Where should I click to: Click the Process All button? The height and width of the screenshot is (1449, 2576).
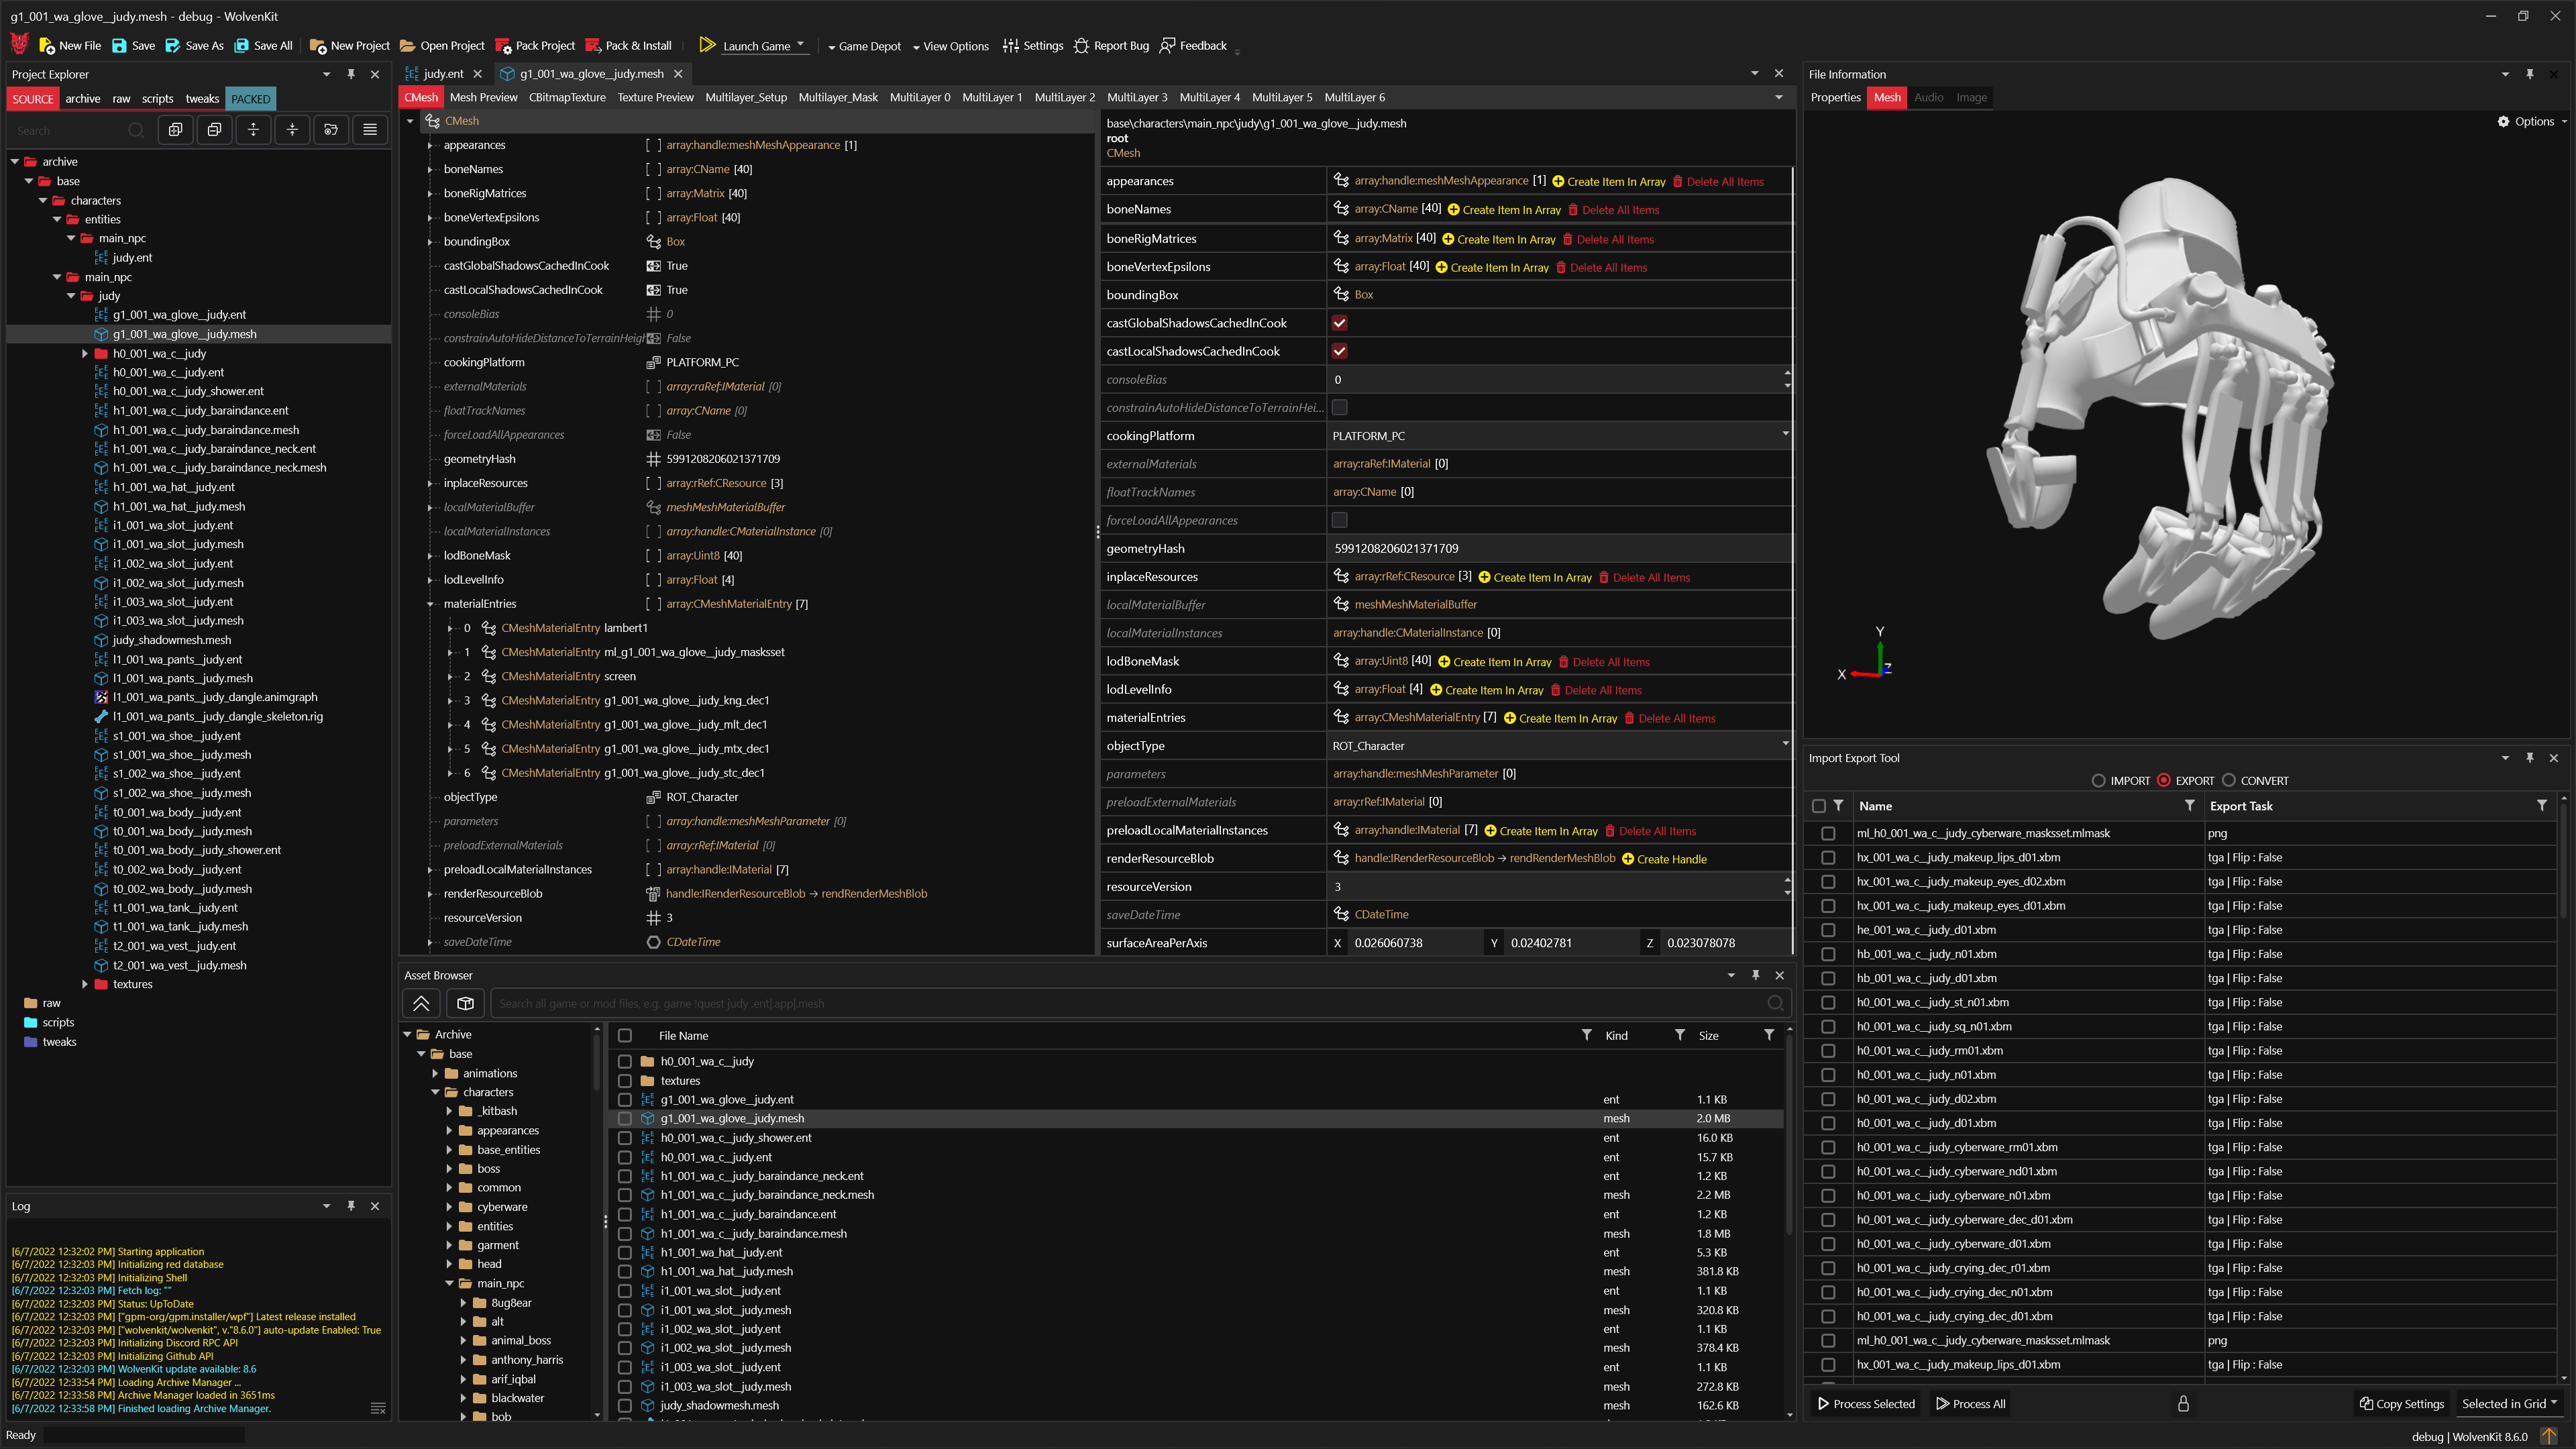(x=1970, y=1404)
